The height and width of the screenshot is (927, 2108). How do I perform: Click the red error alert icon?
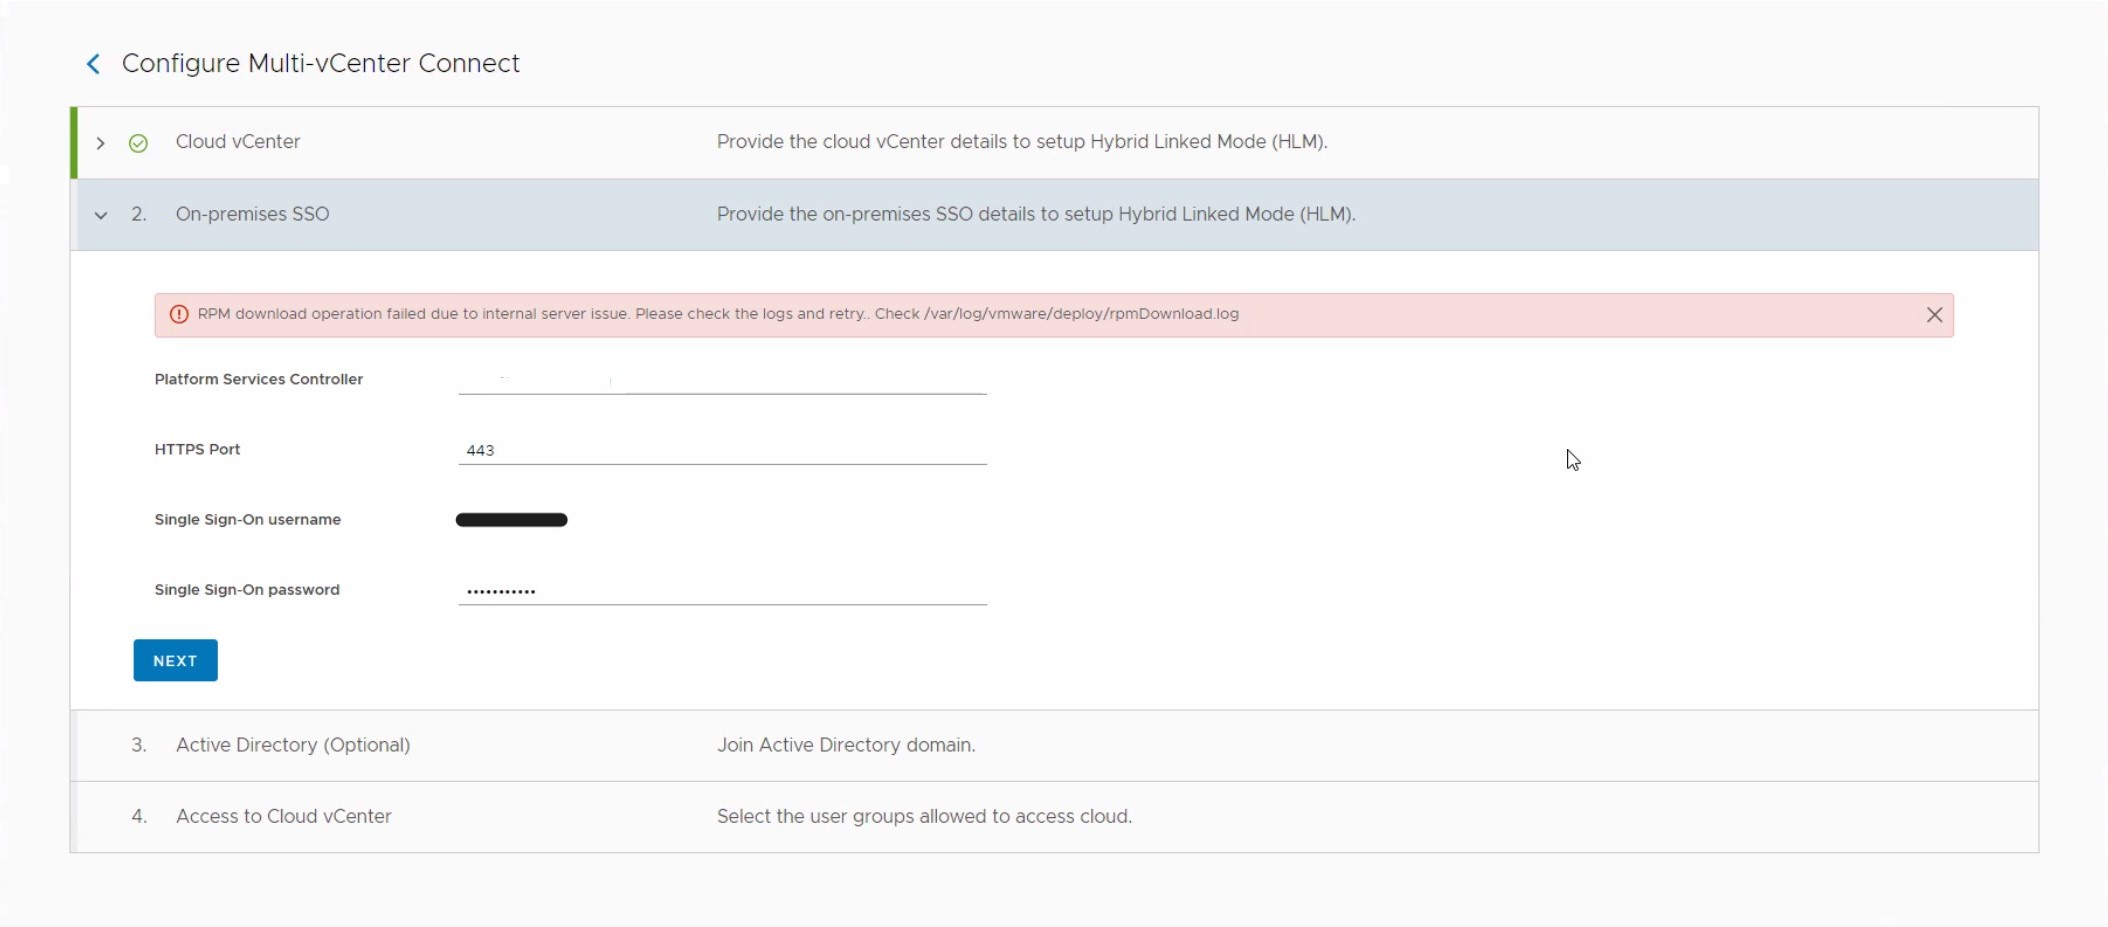tap(179, 314)
